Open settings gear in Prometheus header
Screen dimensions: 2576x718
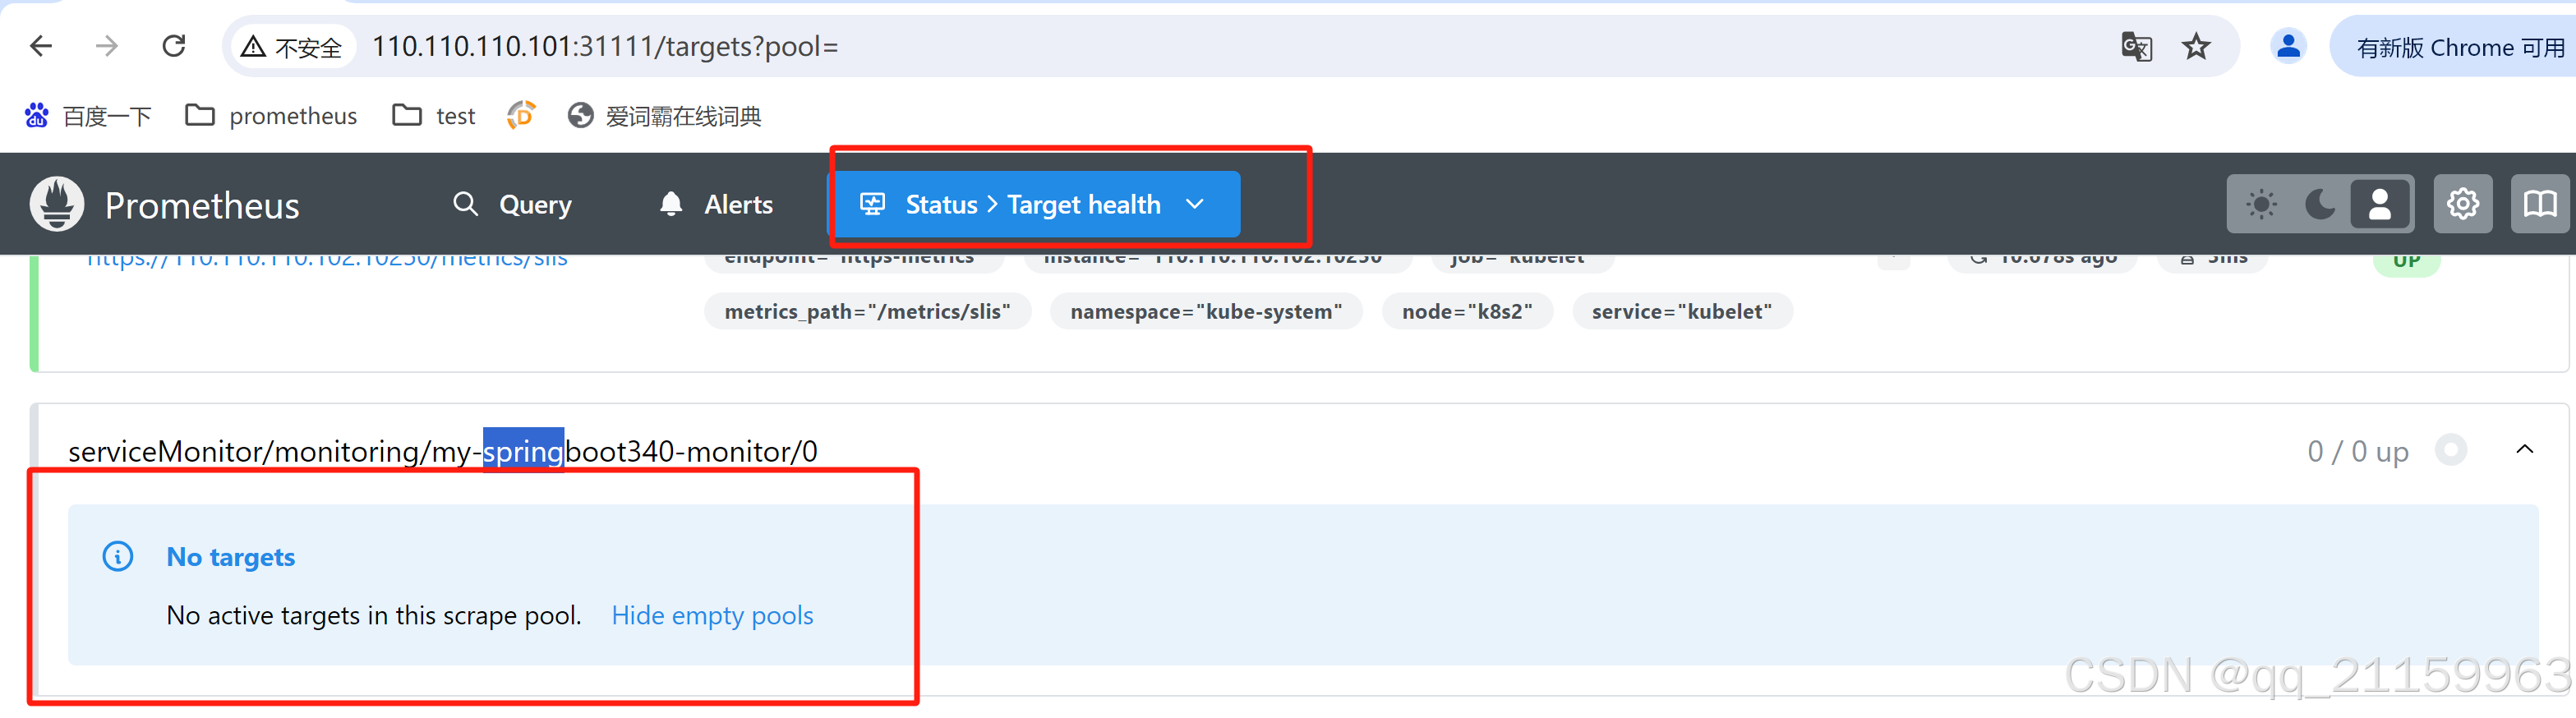[2462, 204]
